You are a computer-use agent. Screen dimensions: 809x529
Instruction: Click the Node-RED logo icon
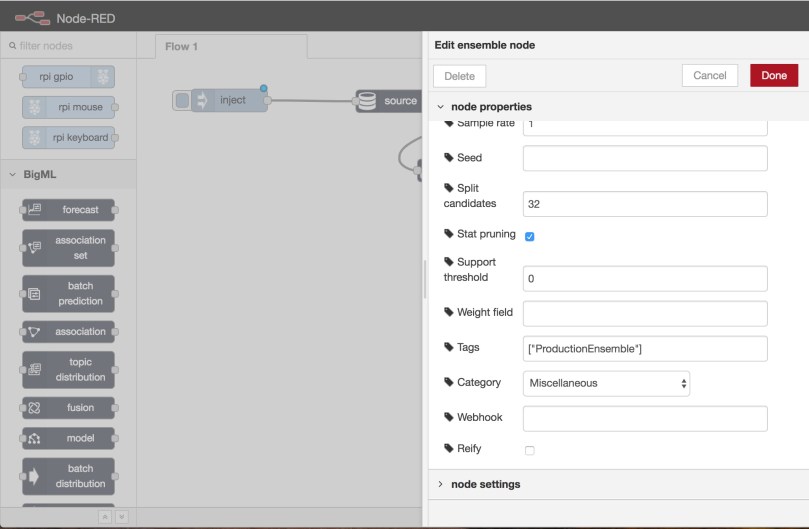(32, 19)
